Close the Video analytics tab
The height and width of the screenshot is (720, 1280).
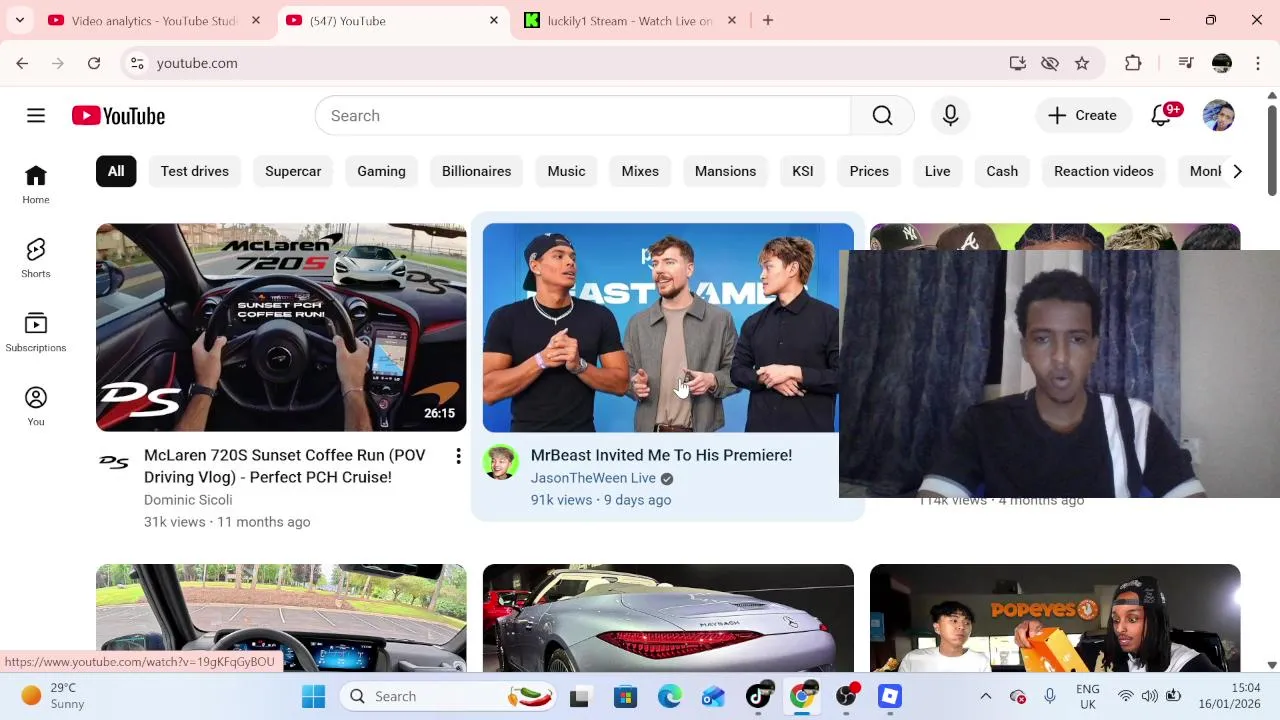256,20
